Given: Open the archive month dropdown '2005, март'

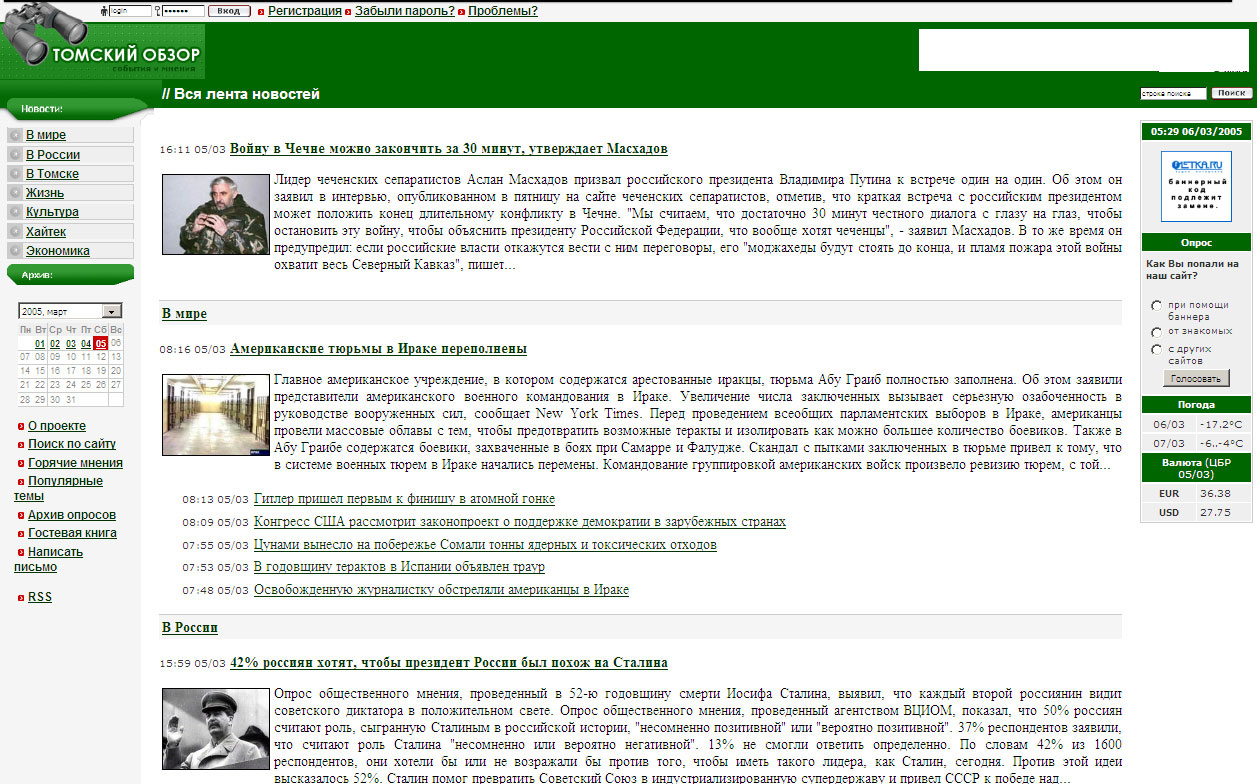Looking at the screenshot, I should 69,311.
